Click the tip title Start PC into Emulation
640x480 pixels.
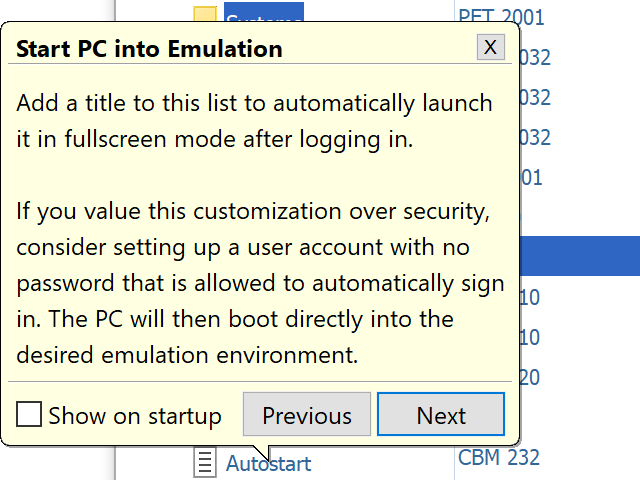pos(149,49)
